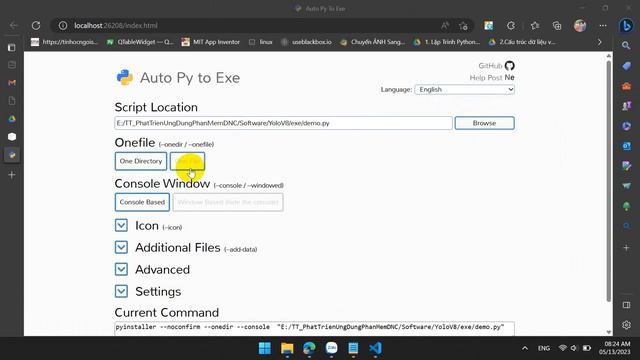Viewport: 640px width, 360px height.
Task: Show more bookmarks with chevron arrow
Action: point(600,42)
